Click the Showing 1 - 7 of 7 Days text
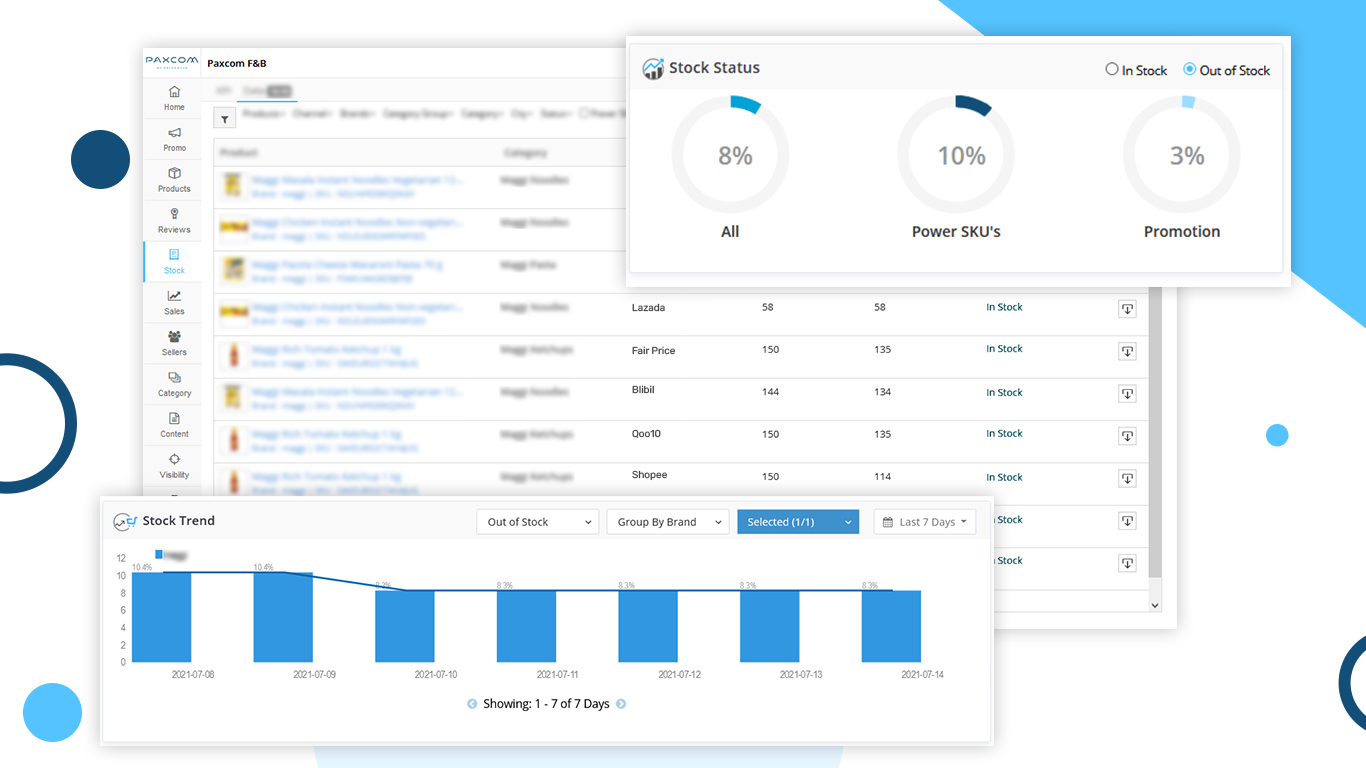The width and height of the screenshot is (1366, 768). tap(546, 704)
